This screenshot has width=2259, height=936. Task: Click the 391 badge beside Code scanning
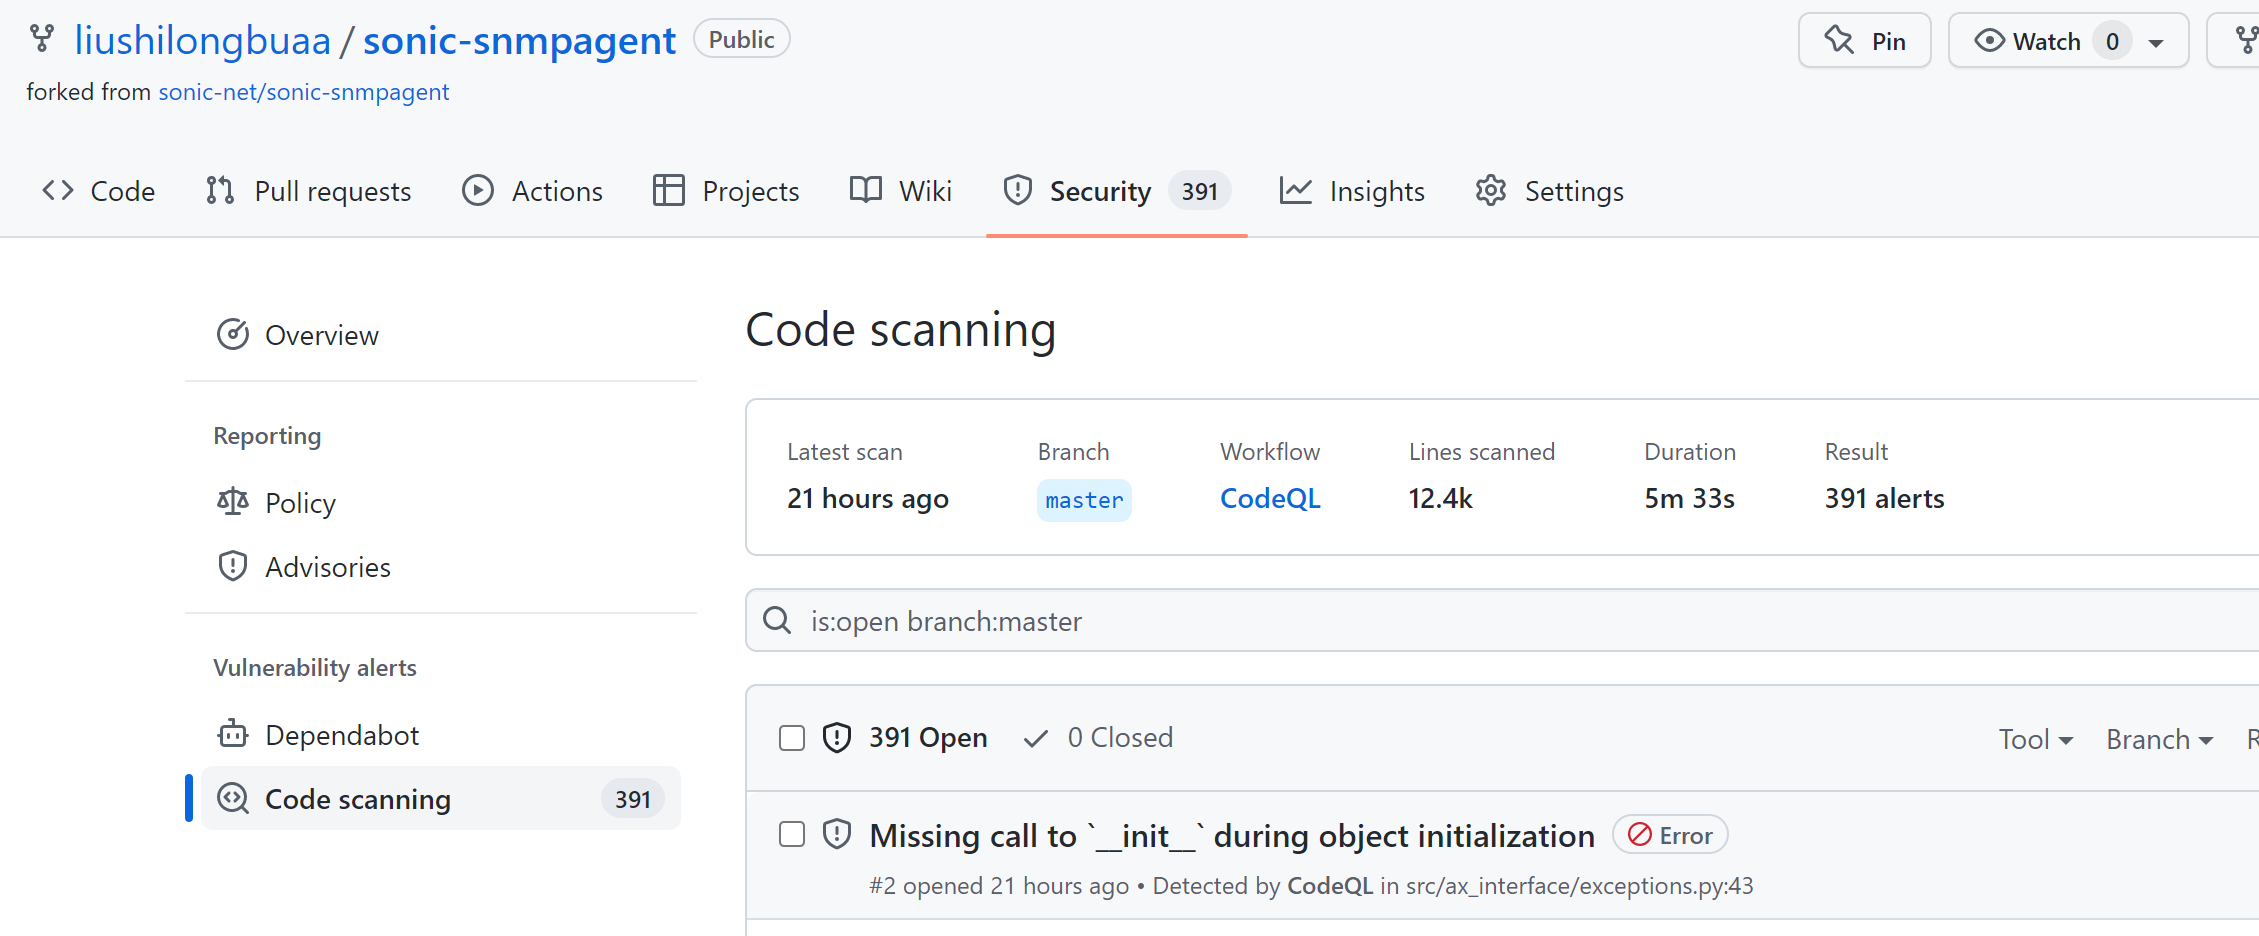(x=633, y=799)
